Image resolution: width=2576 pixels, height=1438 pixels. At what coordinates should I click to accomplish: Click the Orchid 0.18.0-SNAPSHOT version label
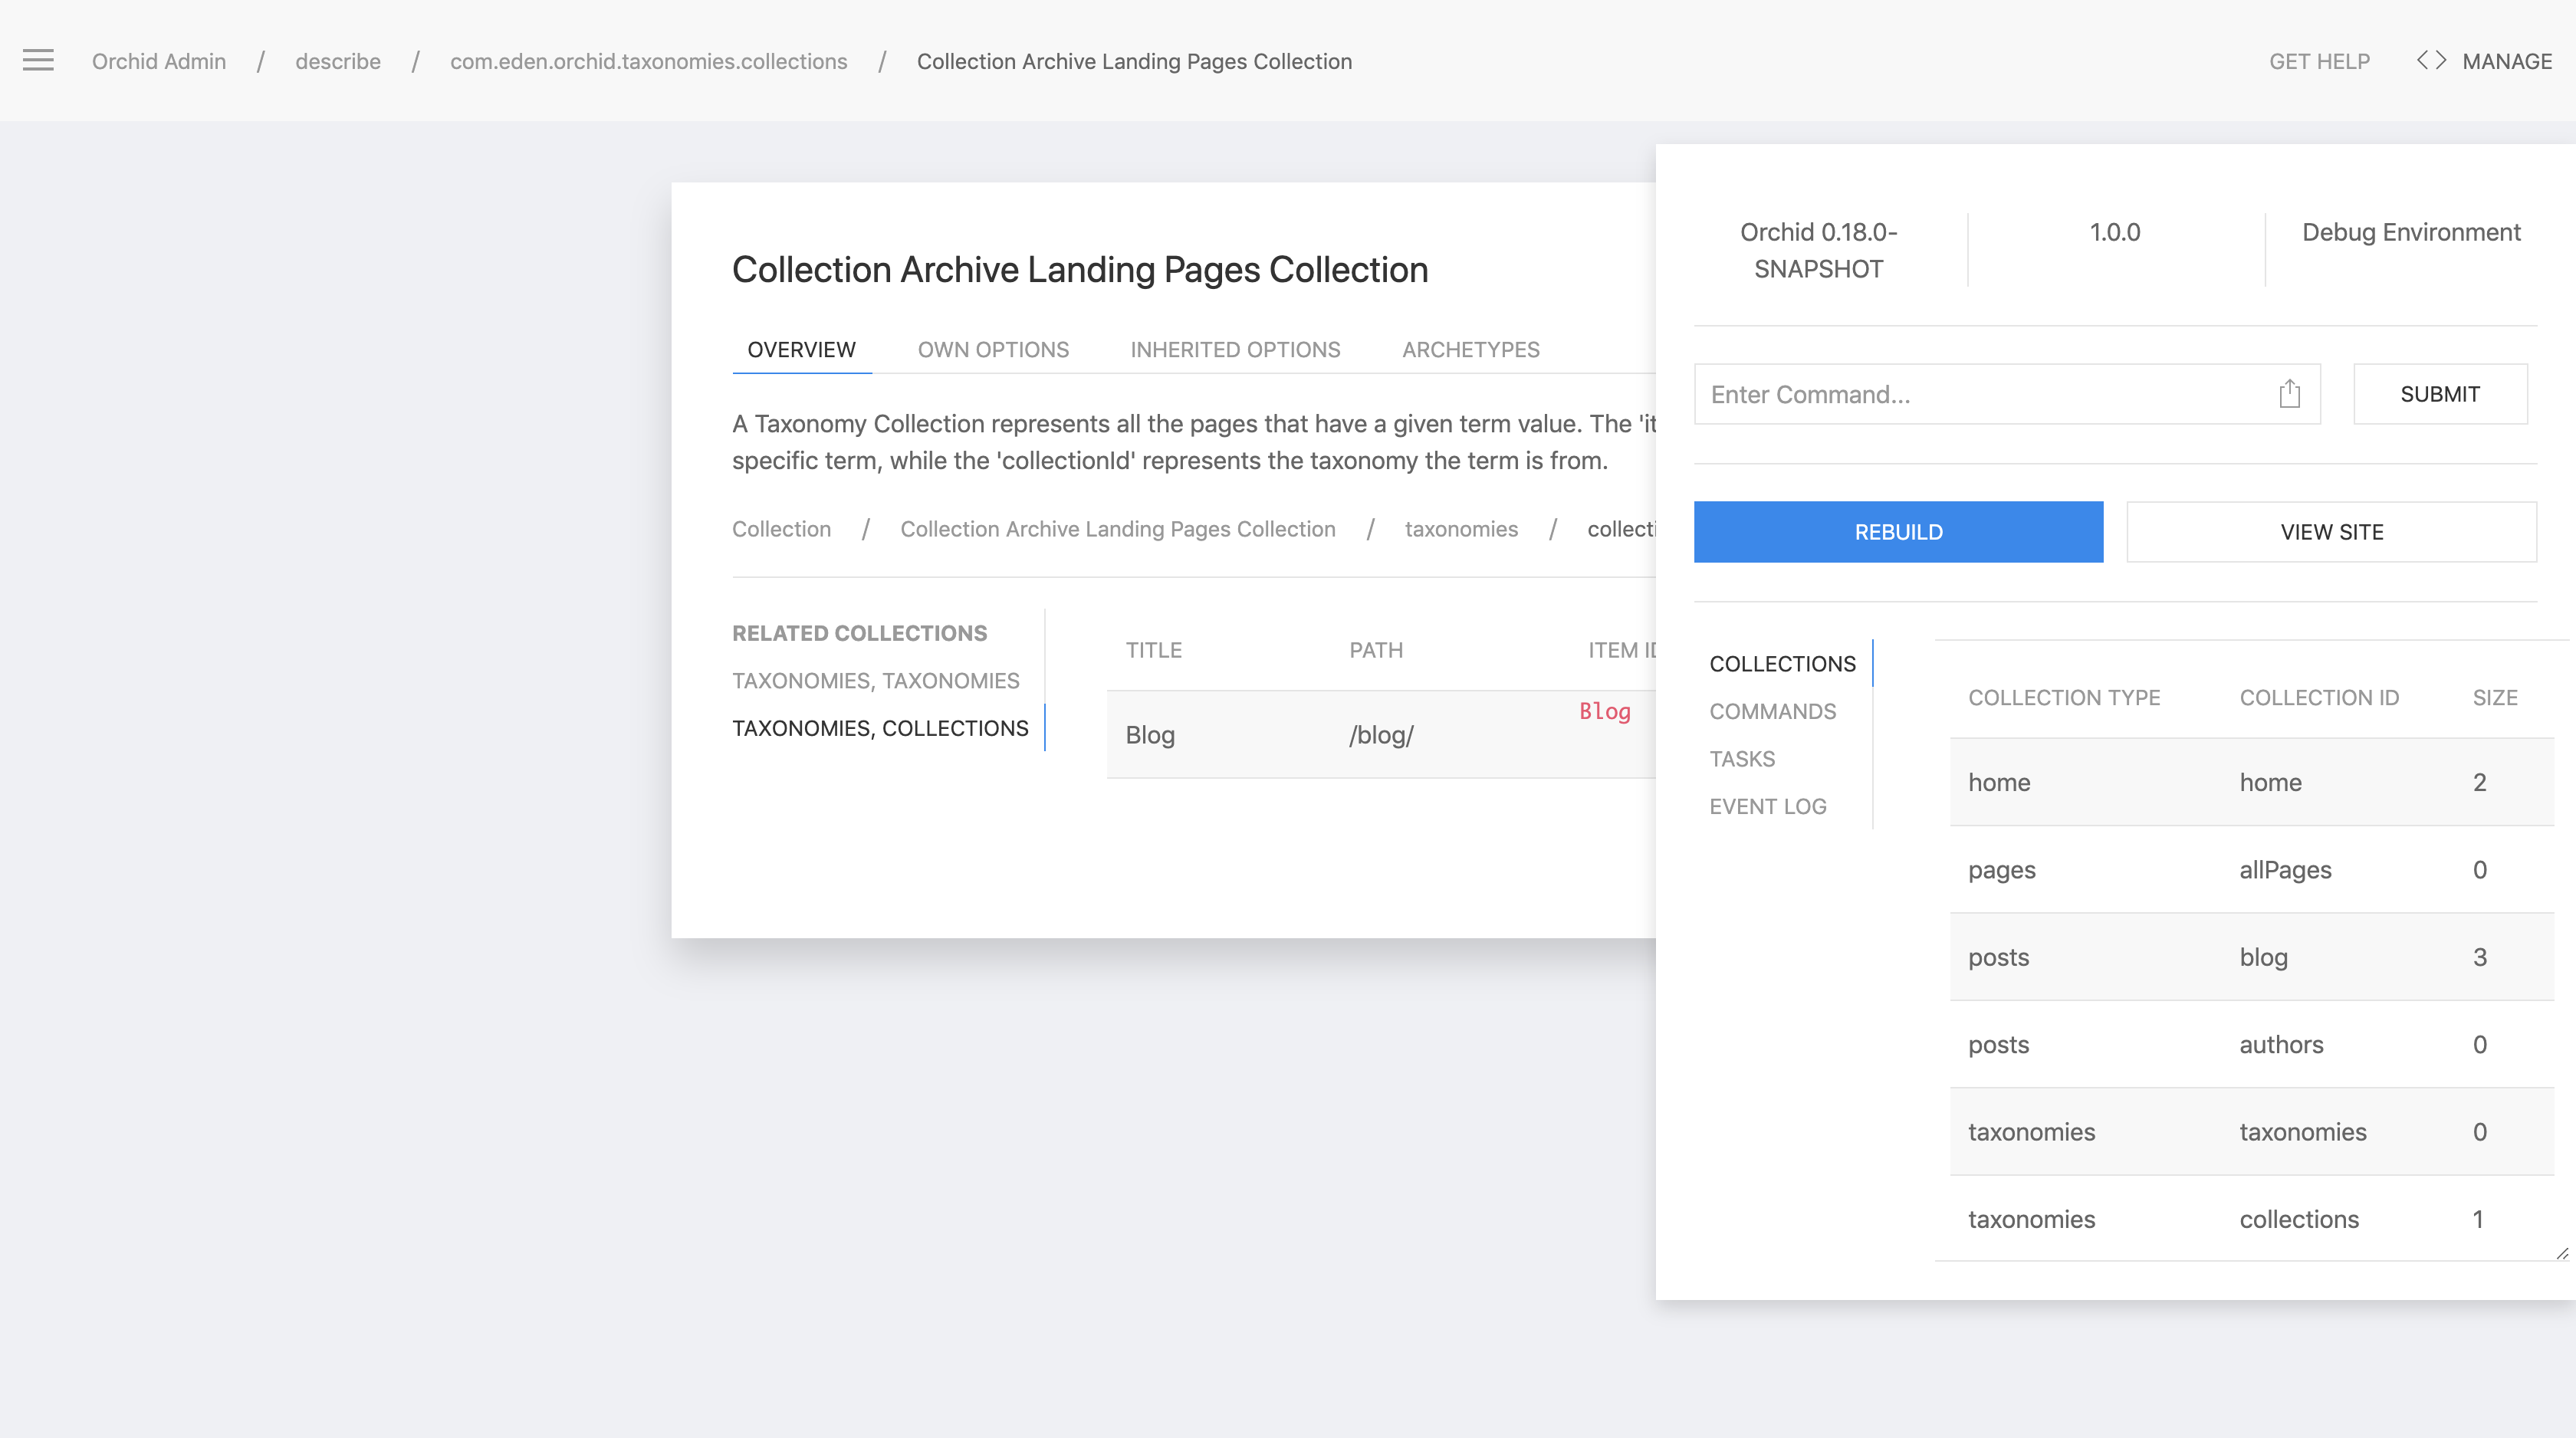pyautogui.click(x=1818, y=250)
